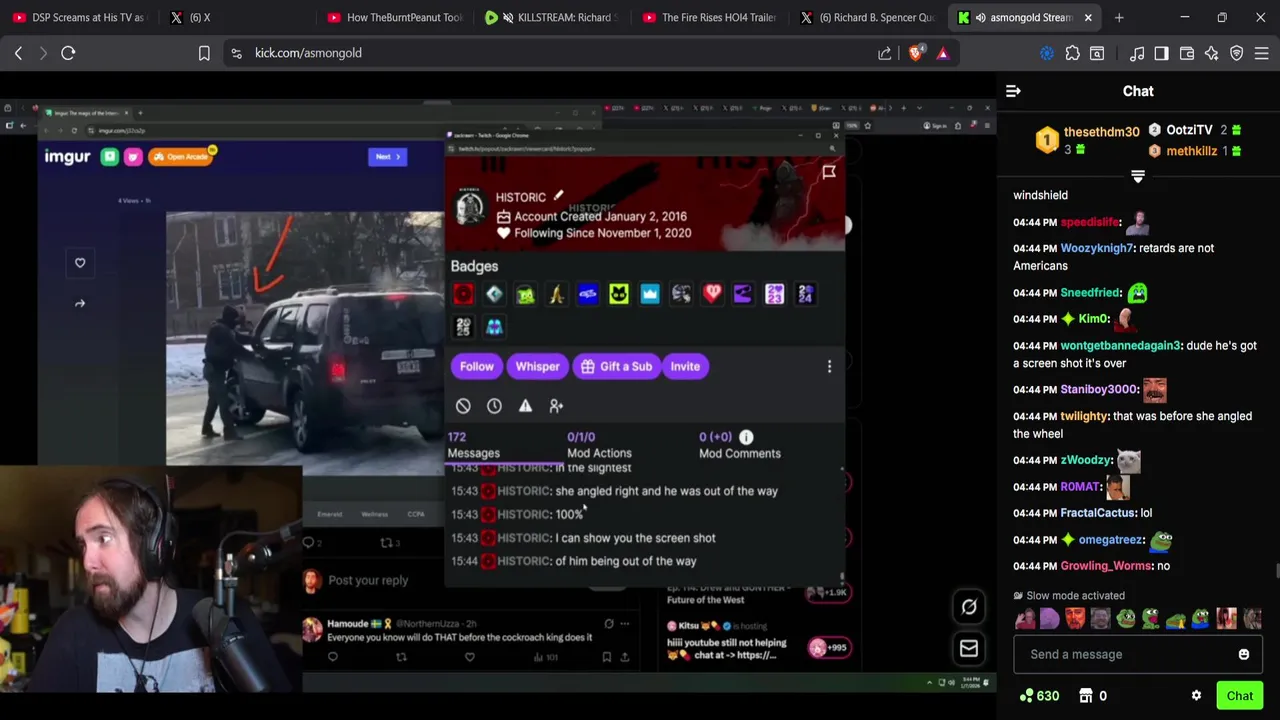The height and width of the screenshot is (720, 1280).
Task: Open the Leo AI sparkle icon
Action: click(x=1211, y=53)
